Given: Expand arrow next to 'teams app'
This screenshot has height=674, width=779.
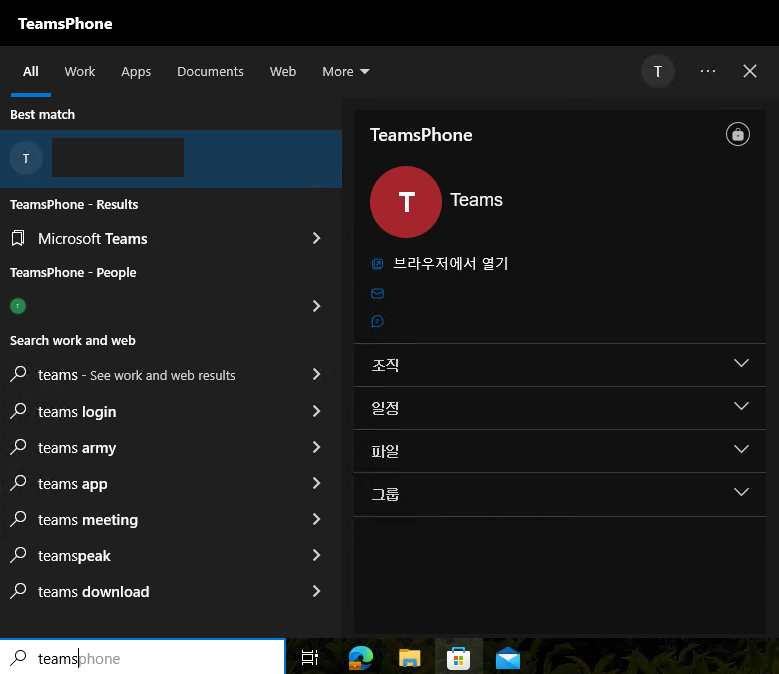Looking at the screenshot, I should click(x=316, y=483).
